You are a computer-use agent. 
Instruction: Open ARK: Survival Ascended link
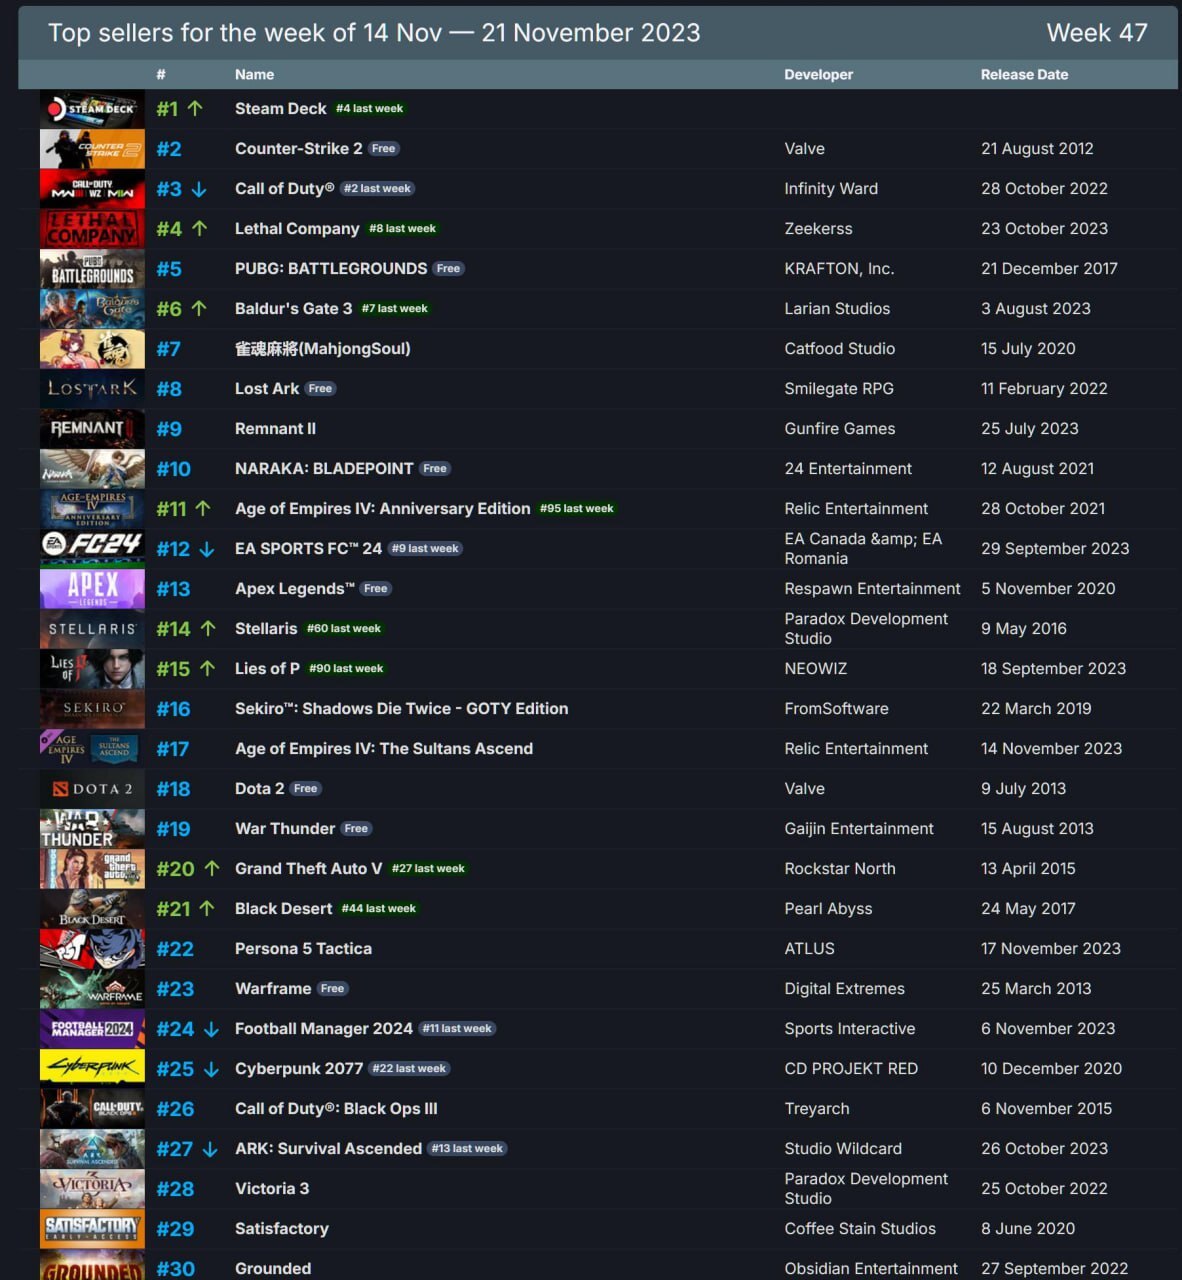[x=328, y=1148]
